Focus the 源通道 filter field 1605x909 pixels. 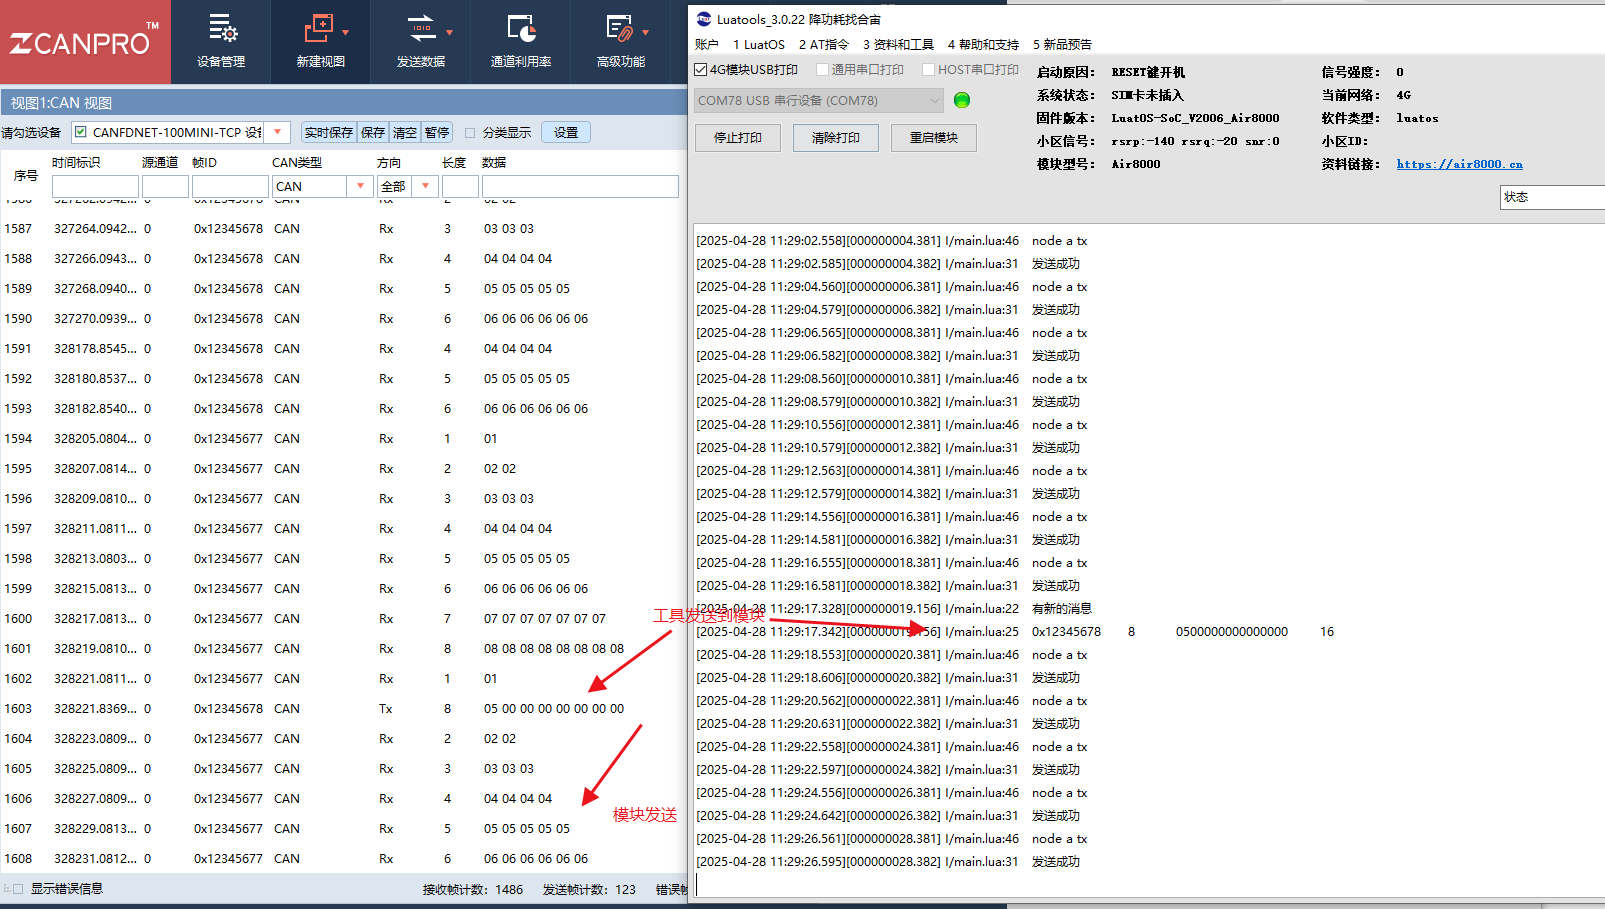click(165, 187)
